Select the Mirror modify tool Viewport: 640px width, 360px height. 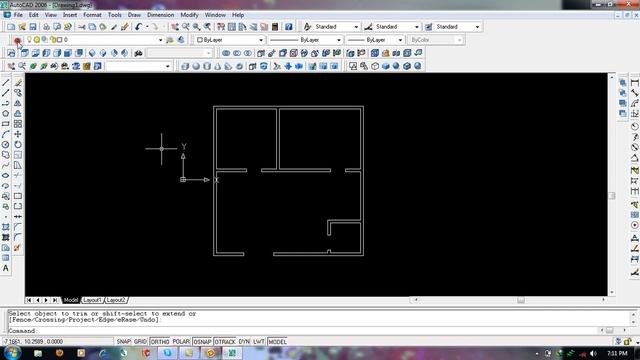tap(18, 103)
